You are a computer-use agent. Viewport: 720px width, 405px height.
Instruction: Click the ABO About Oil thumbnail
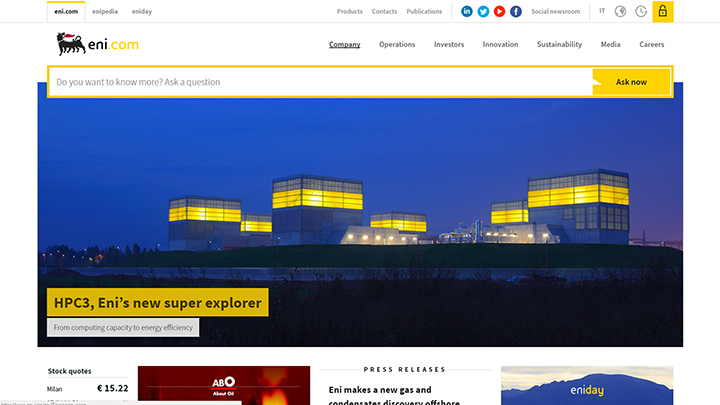pyautogui.click(x=224, y=385)
